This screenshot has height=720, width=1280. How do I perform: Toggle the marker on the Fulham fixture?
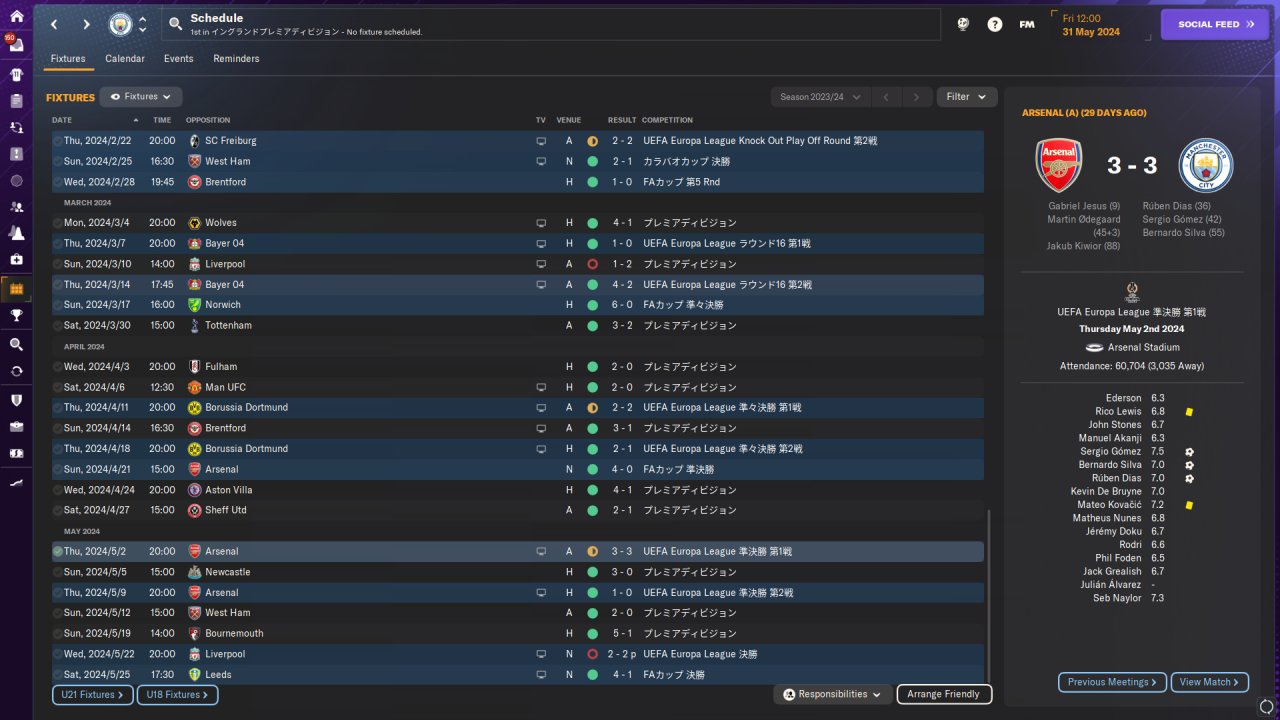tap(57, 367)
